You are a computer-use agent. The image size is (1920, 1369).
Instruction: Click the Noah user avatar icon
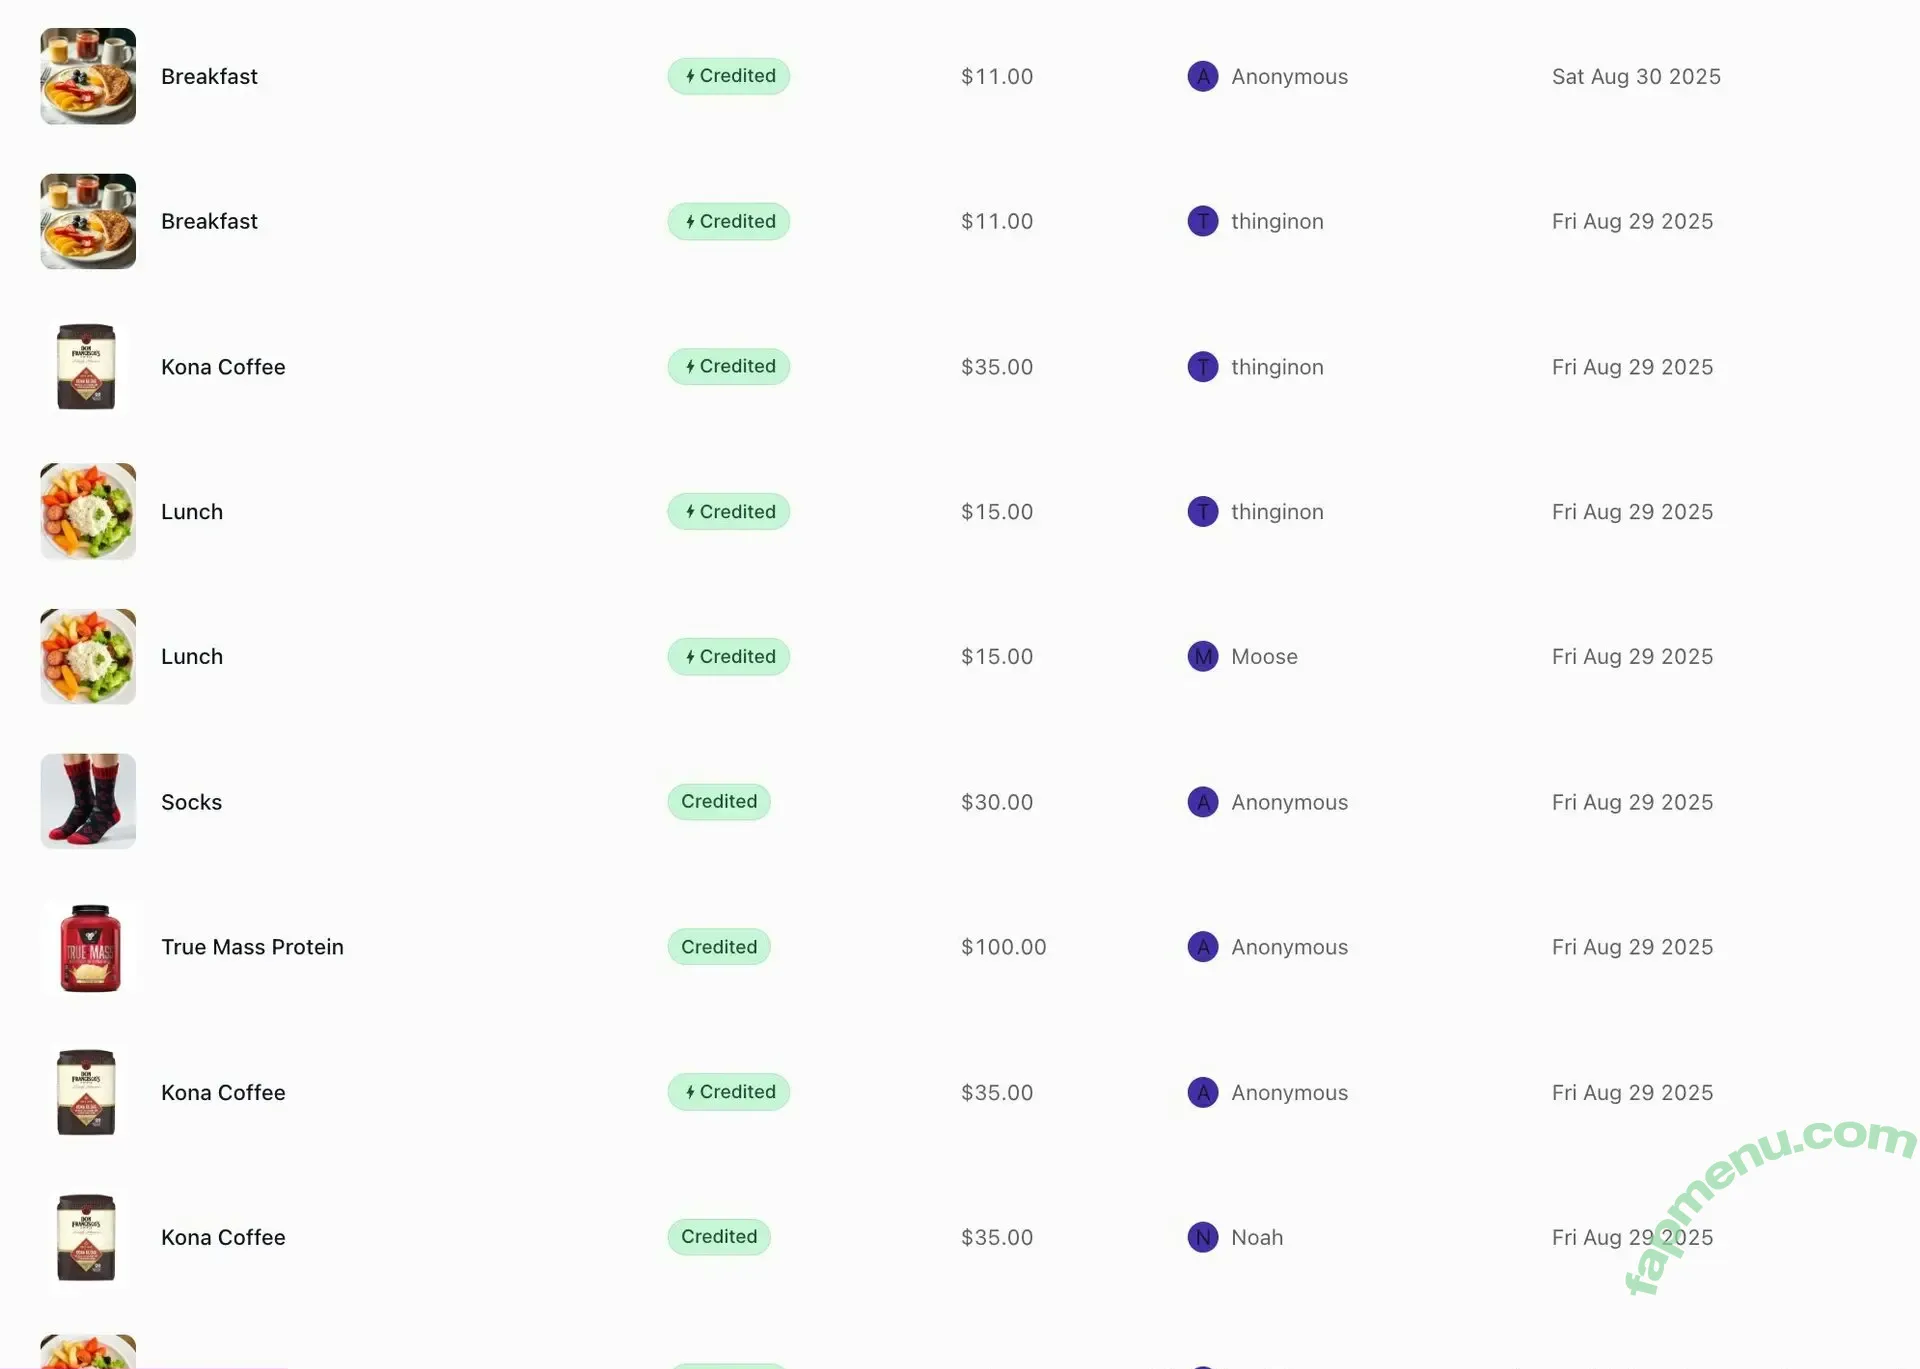pos(1202,1237)
